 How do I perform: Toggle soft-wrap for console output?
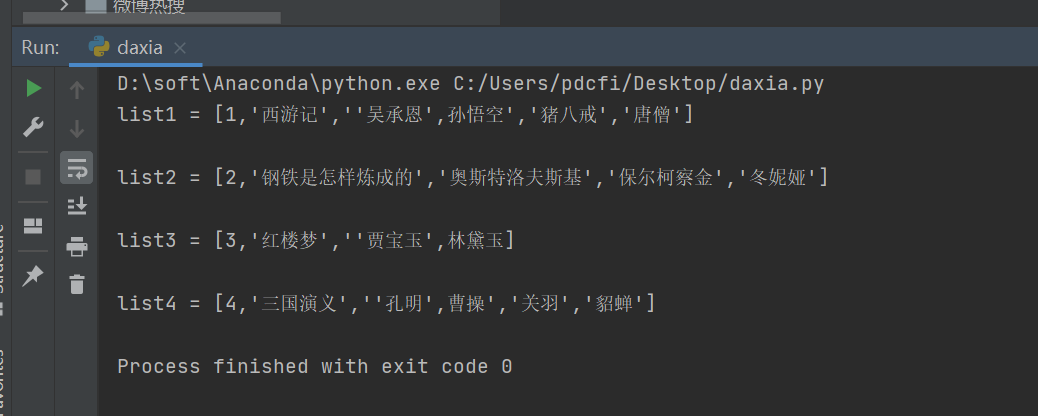pos(77,168)
